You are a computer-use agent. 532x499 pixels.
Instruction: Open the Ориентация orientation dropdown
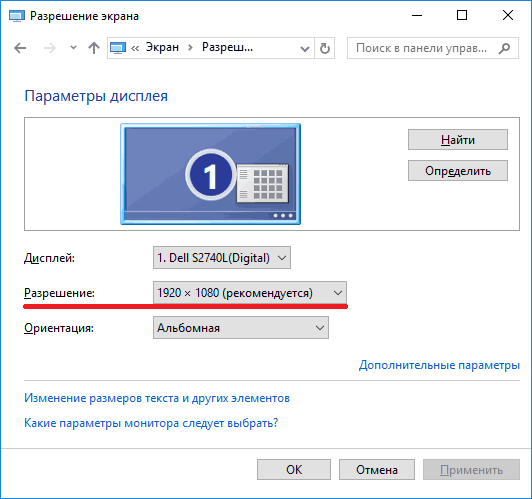pos(241,328)
